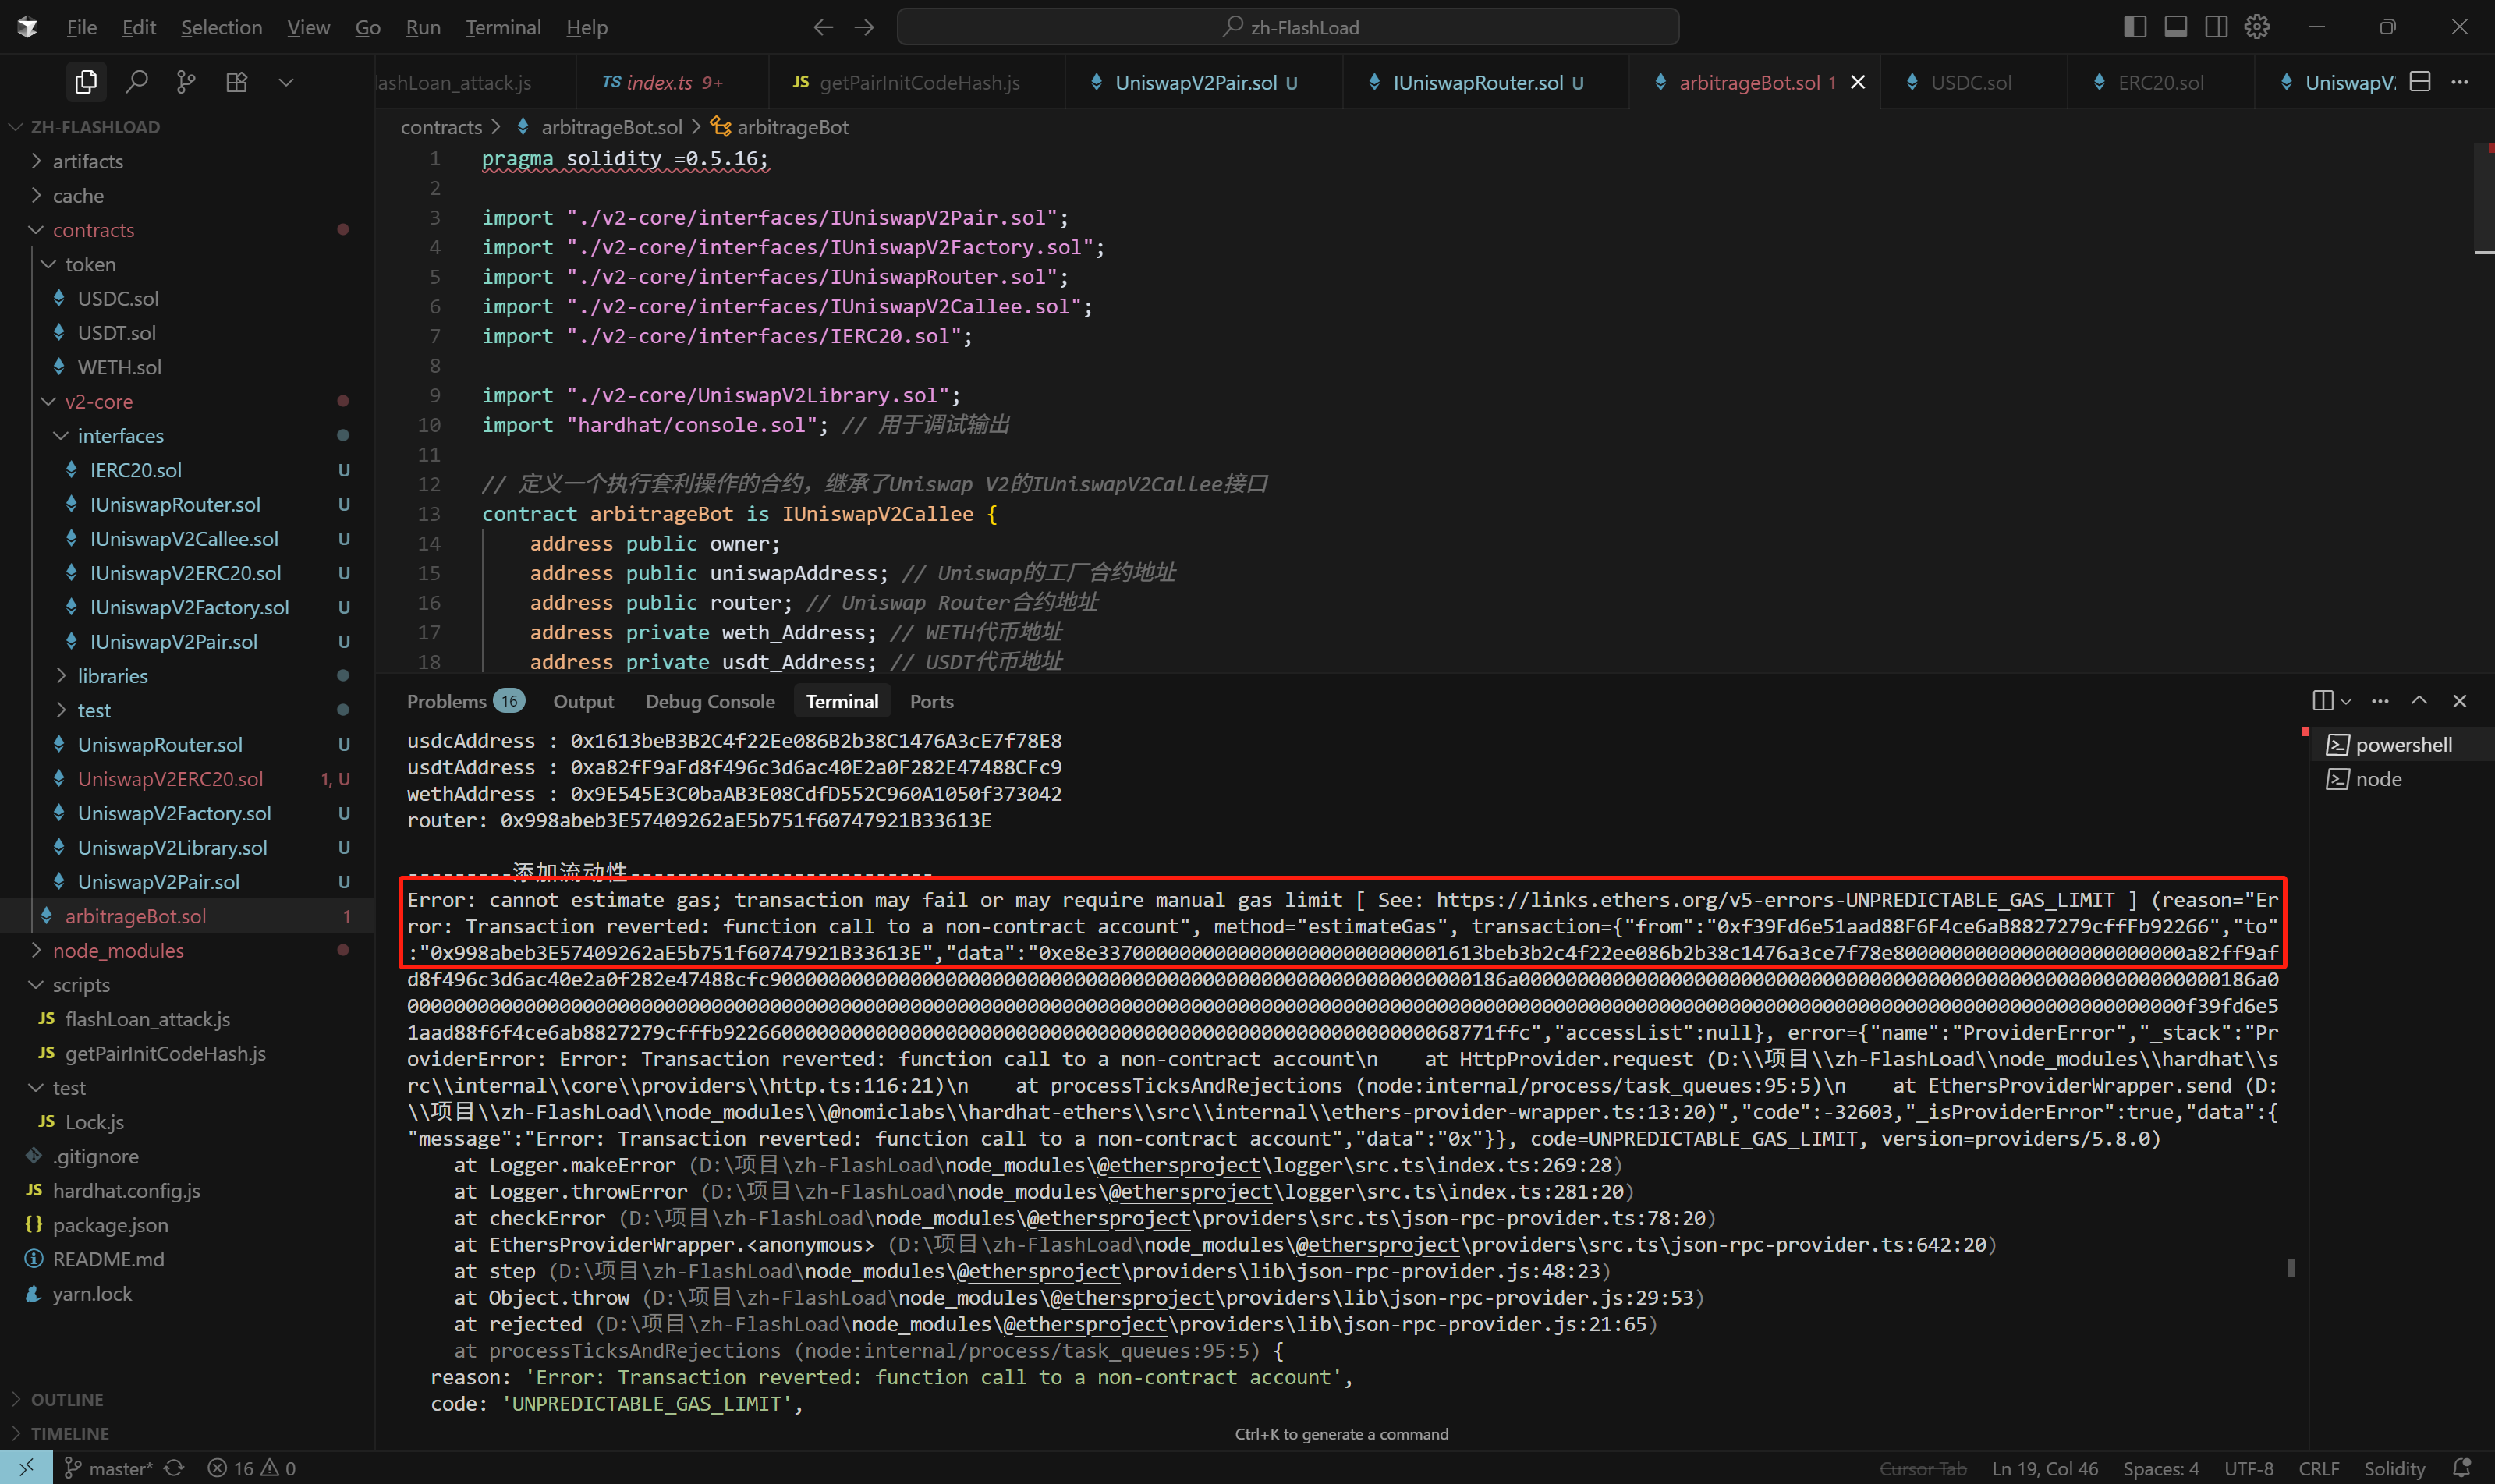Toggle the primary sidebar layout icon

tap(2135, 27)
